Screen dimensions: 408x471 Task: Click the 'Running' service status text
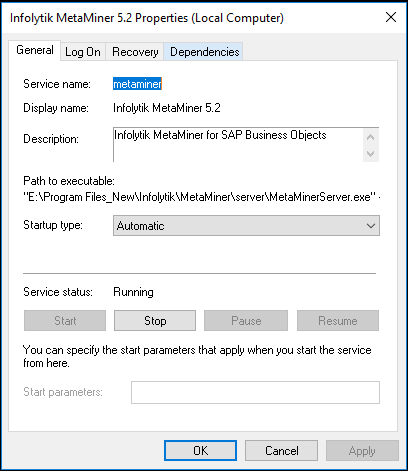pyautogui.click(x=133, y=292)
